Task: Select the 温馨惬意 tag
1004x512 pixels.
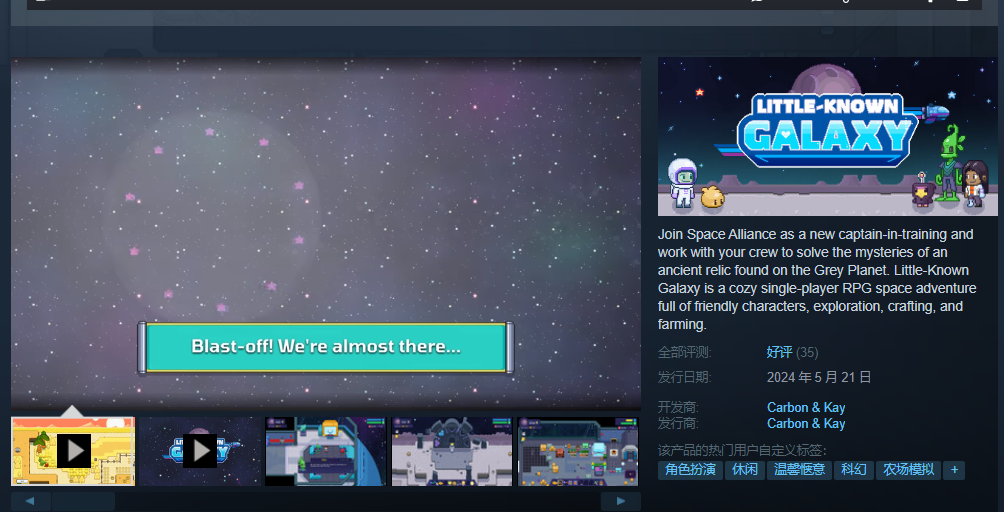Action: click(799, 470)
